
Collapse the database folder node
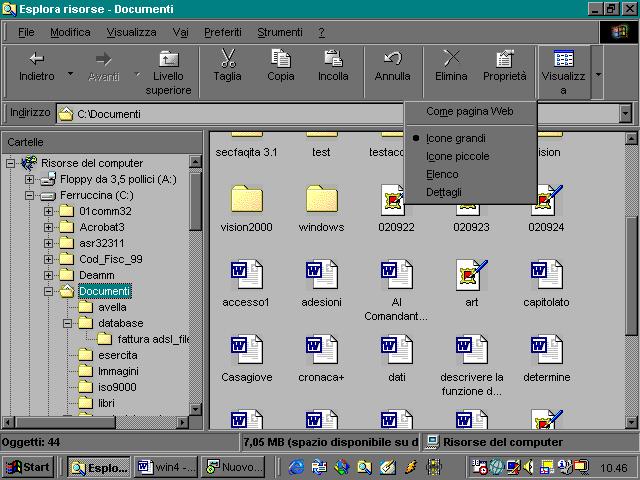click(67, 323)
